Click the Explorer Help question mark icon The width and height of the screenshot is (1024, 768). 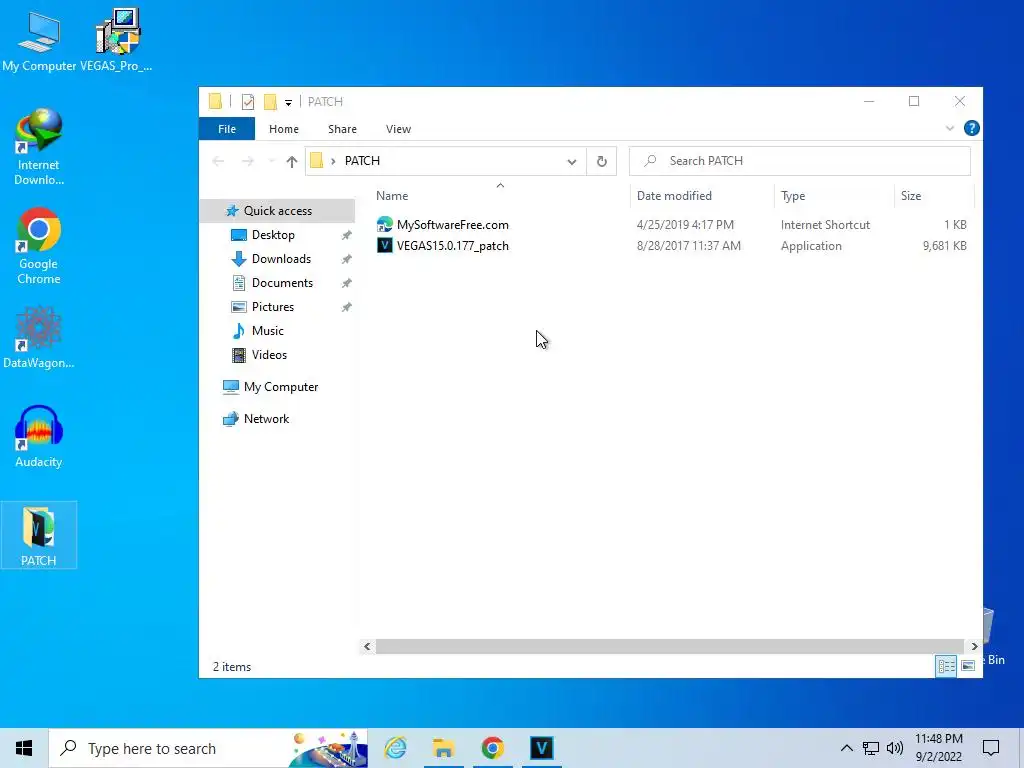tap(971, 128)
